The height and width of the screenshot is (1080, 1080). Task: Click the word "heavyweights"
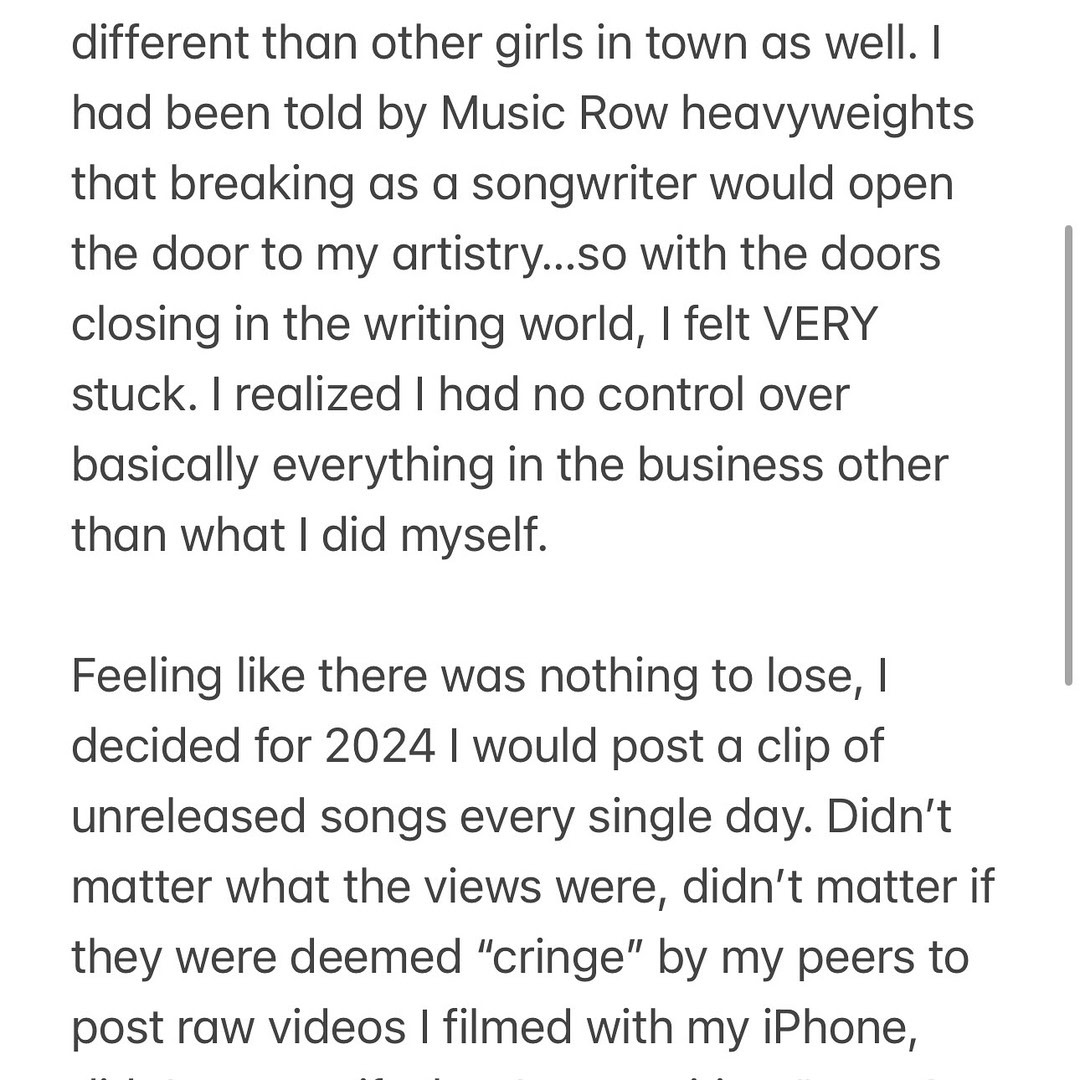point(828,114)
